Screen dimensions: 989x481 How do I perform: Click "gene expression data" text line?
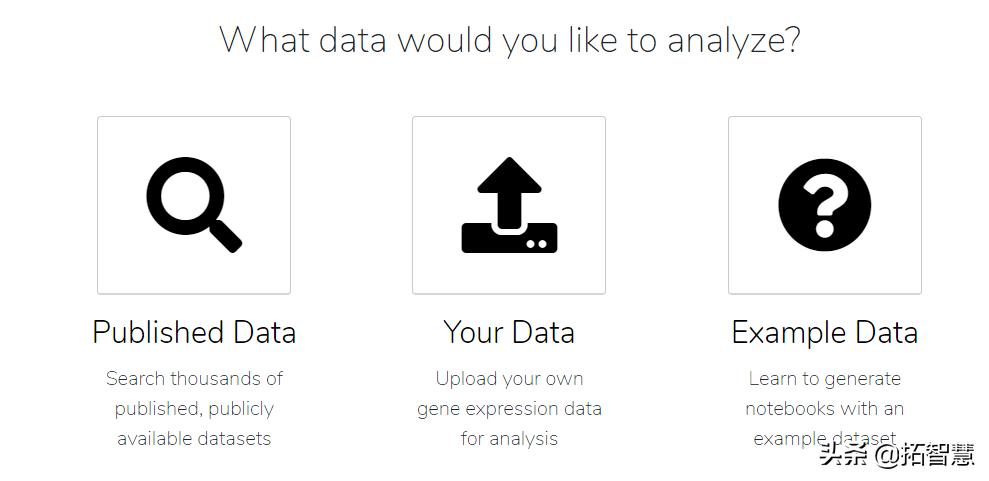point(509,409)
